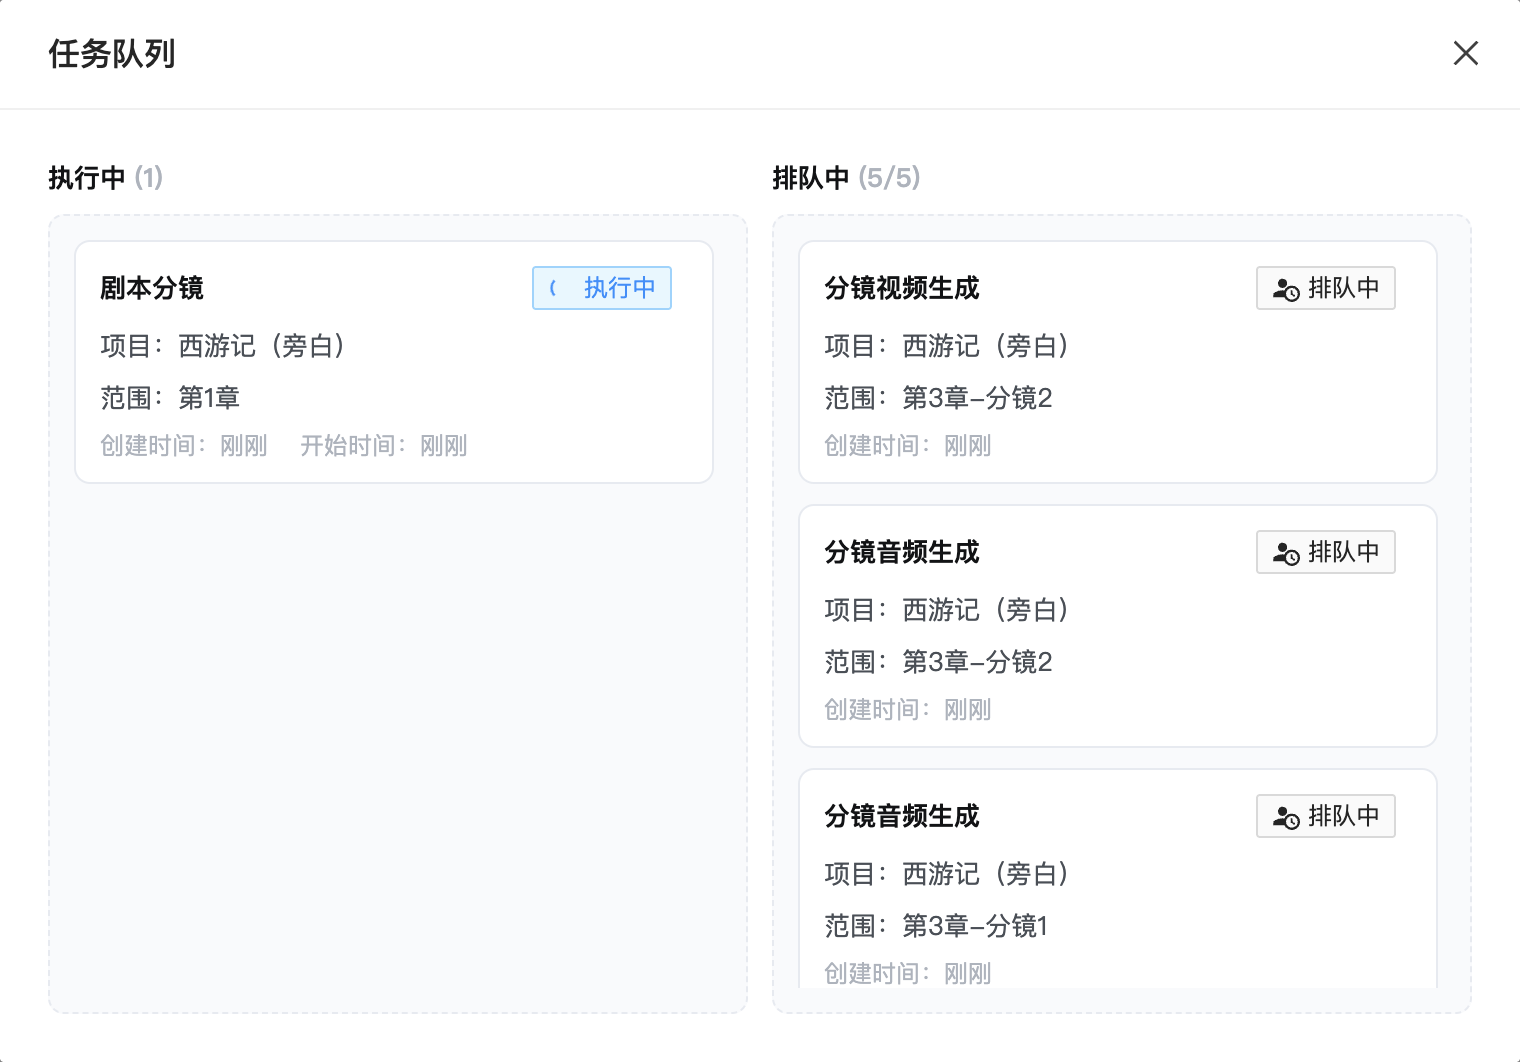Click the spinner icon in 执行中 badge
This screenshot has height=1062, width=1520.
555,288
